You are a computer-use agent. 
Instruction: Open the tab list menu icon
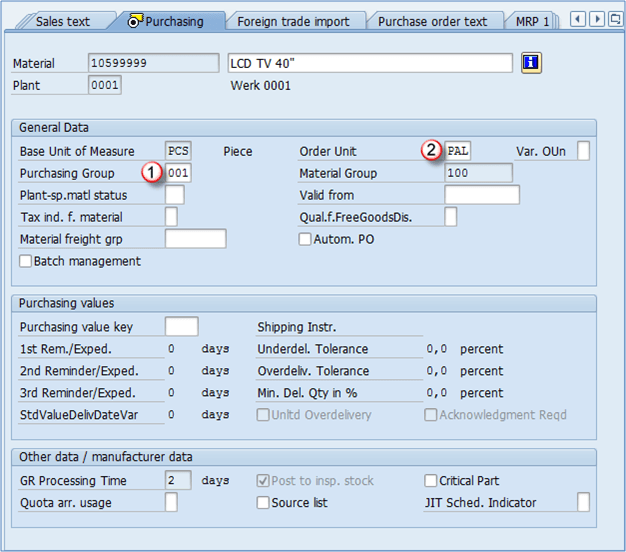(614, 19)
